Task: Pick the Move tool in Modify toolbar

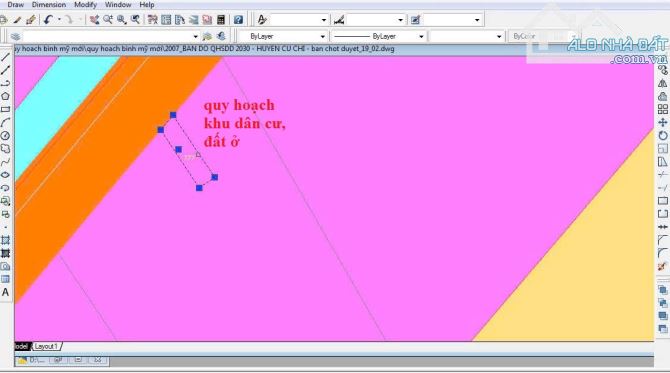Action: point(663,123)
